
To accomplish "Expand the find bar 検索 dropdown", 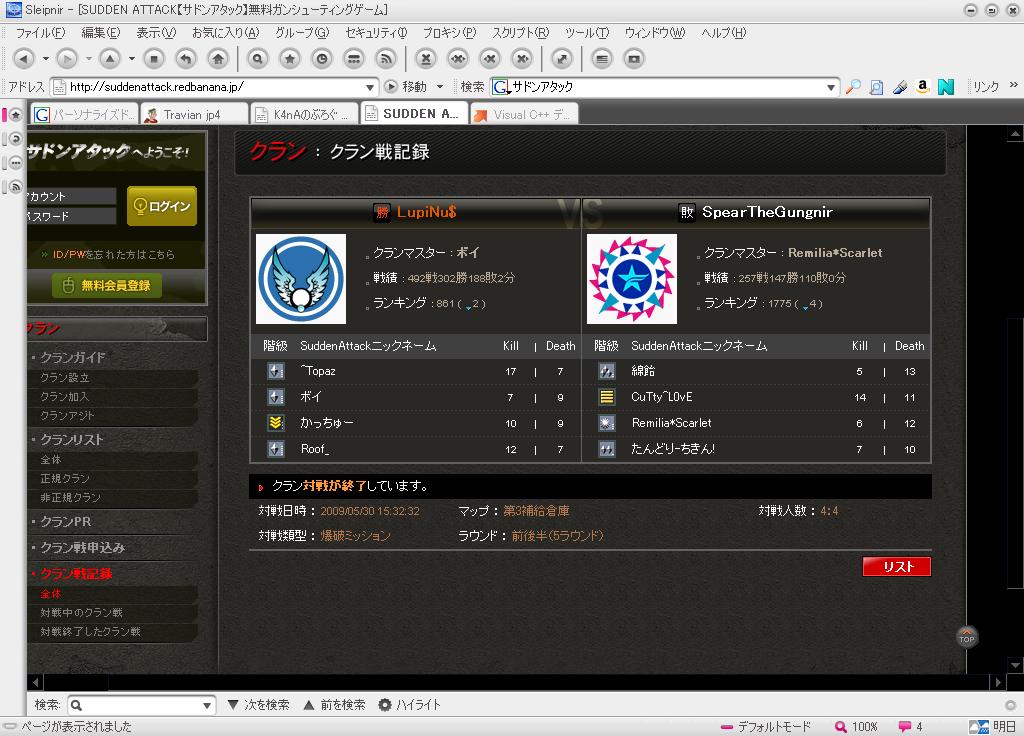I will click(206, 705).
